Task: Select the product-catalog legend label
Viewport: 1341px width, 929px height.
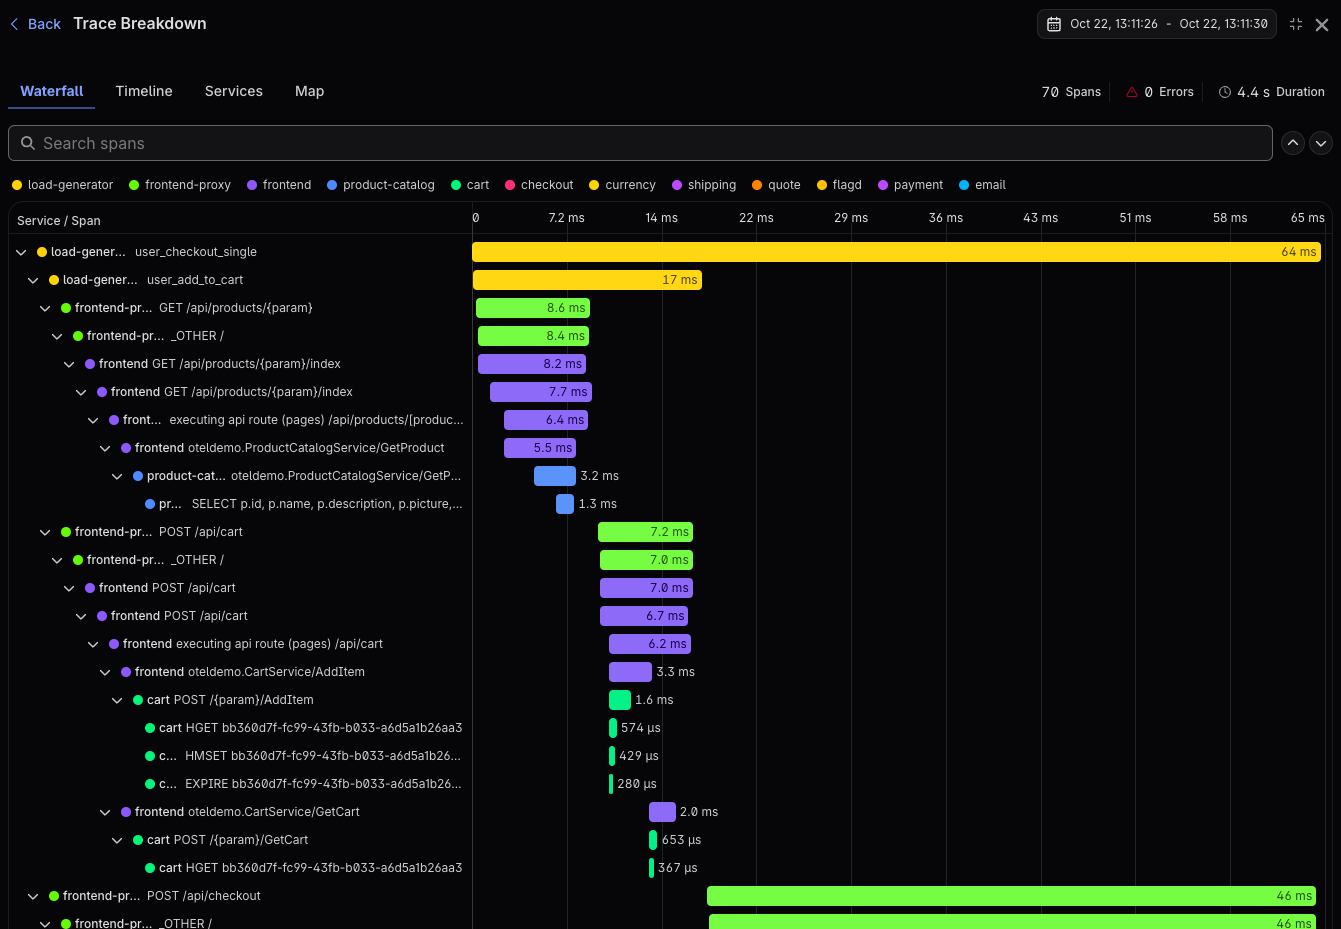Action: (x=389, y=185)
